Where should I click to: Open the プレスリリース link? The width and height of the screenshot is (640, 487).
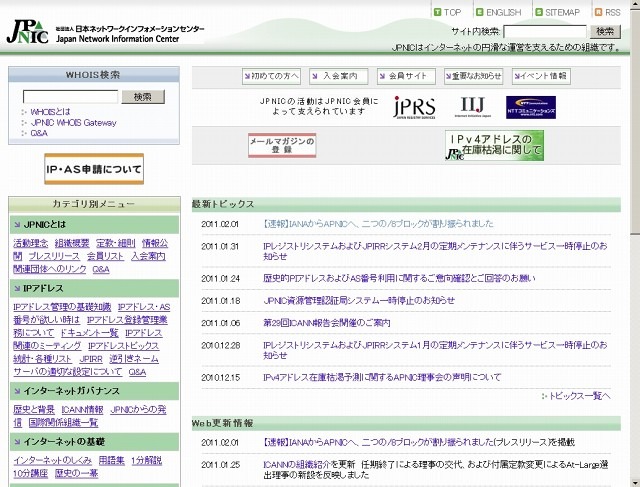tap(54, 256)
